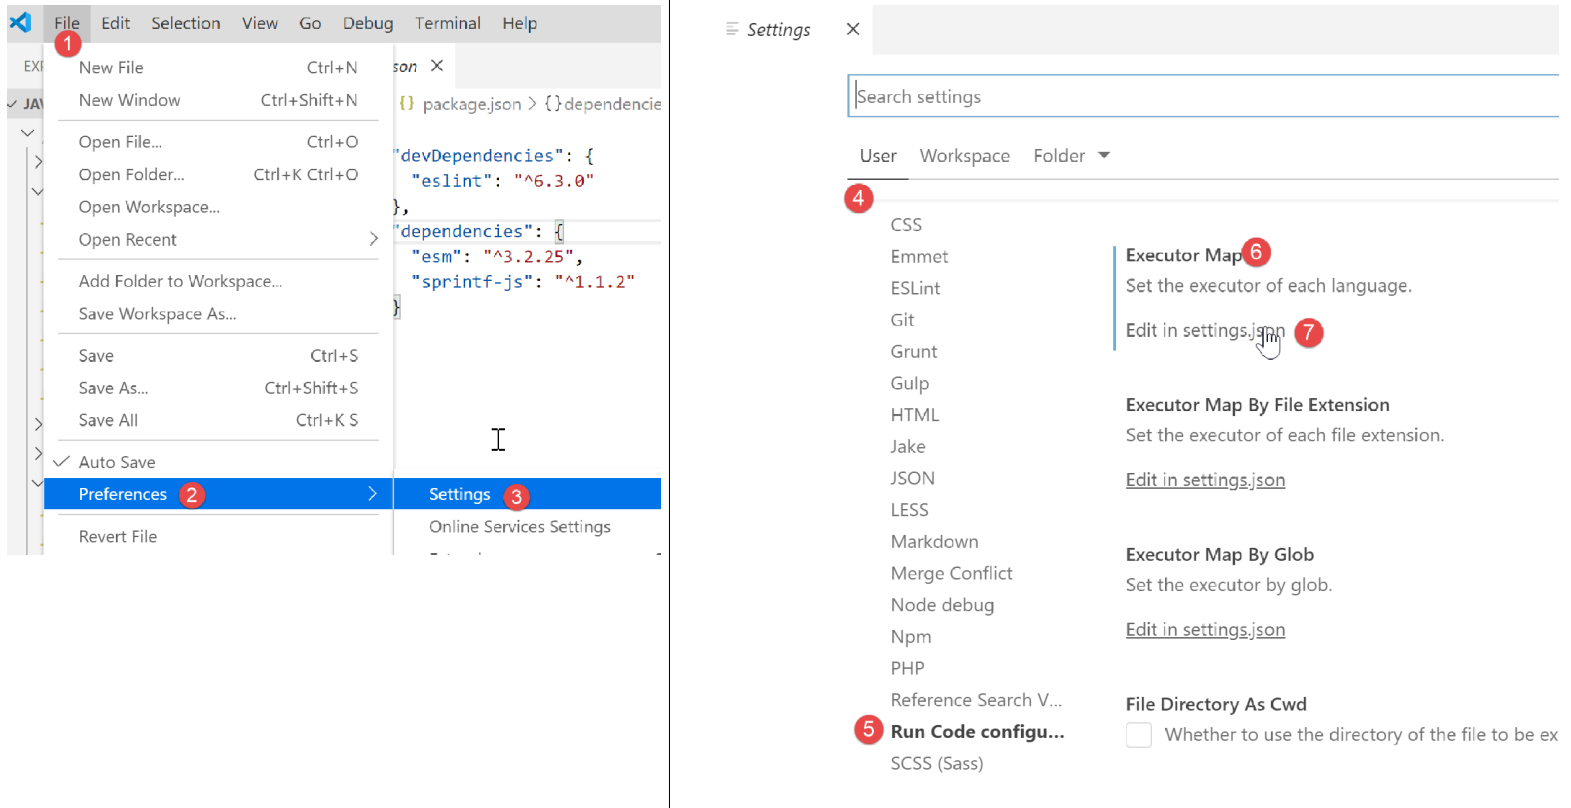Select Run Code configuration in settings tree
This screenshot has height=808, width=1571.
pyautogui.click(x=976, y=732)
